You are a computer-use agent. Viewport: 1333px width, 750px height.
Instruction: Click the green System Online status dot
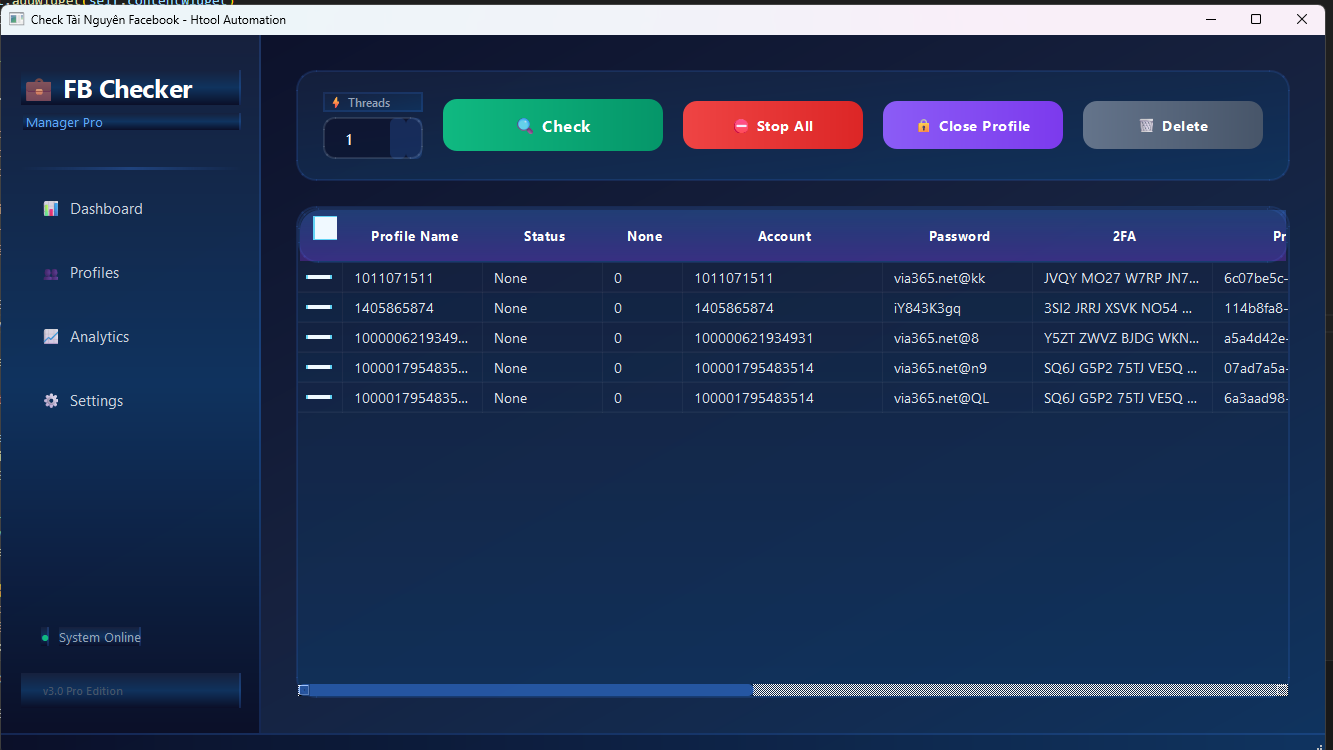pyautogui.click(x=45, y=638)
